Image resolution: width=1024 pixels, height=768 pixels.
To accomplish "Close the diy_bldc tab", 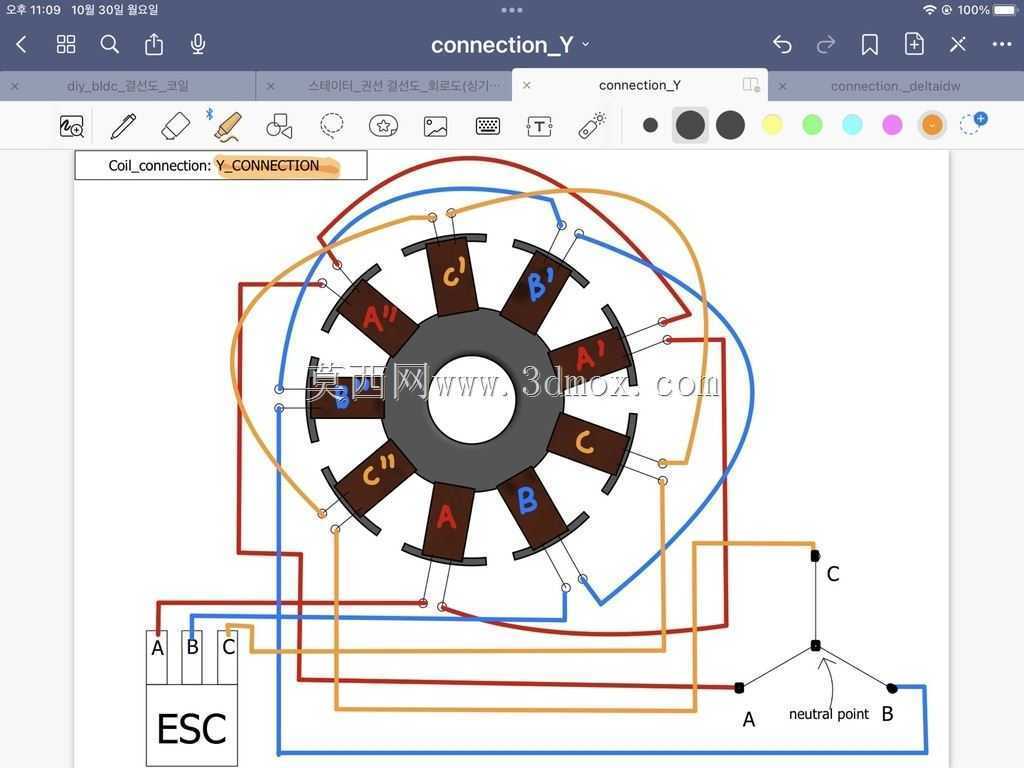I will pos(15,86).
